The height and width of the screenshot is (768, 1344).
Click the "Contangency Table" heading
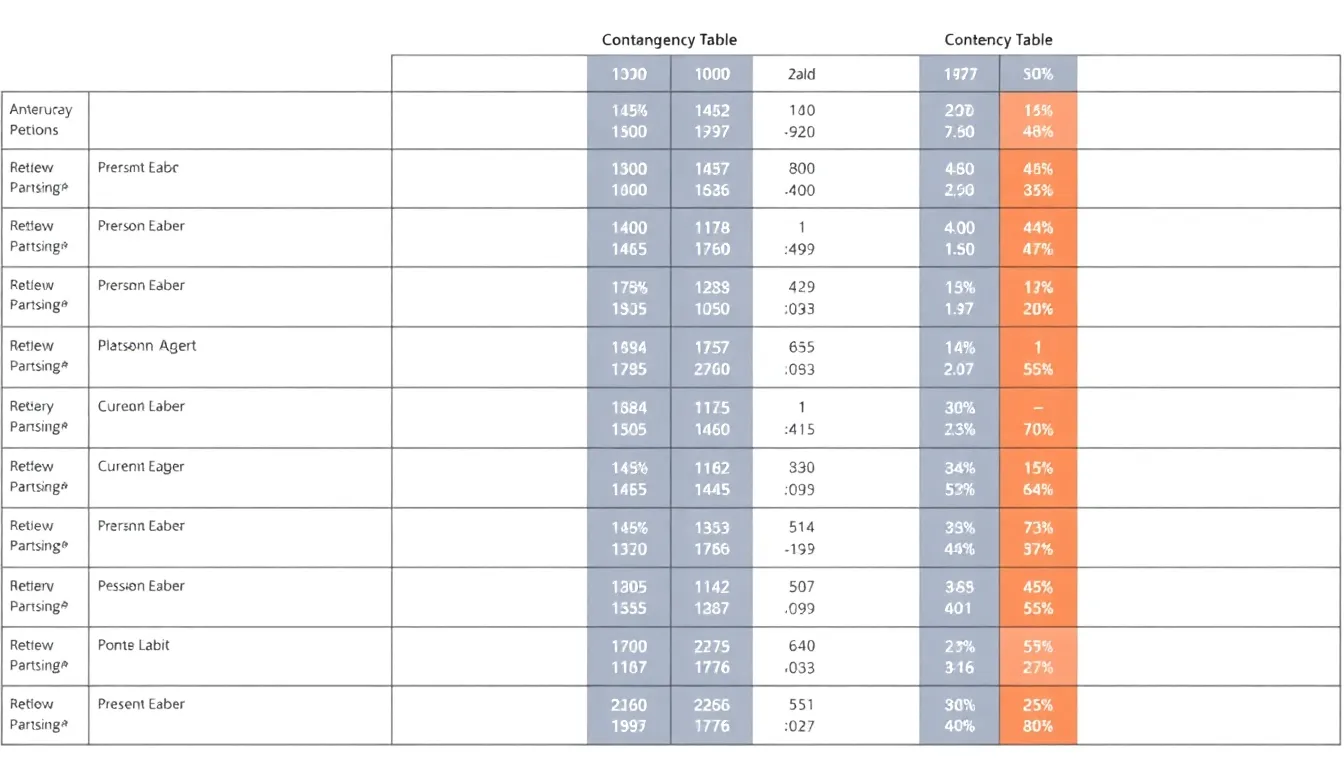[x=669, y=40]
